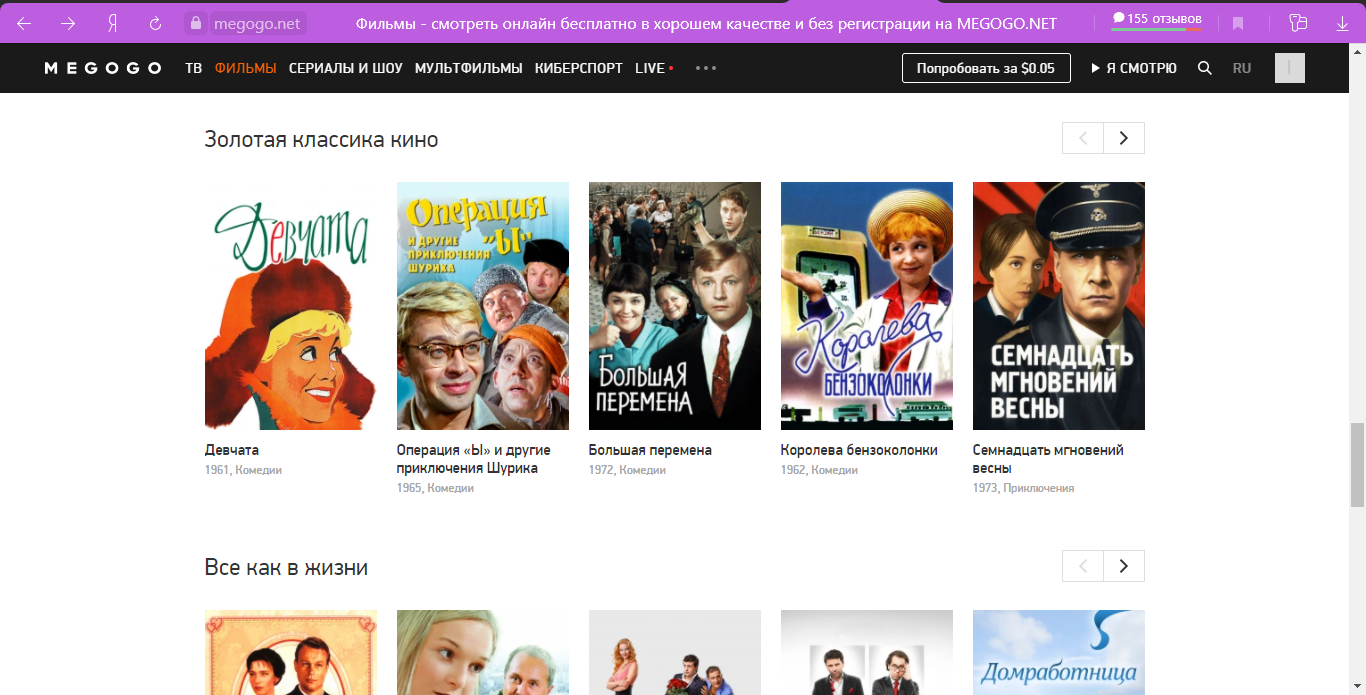Click Попробовать за $0.05 button
The height and width of the screenshot is (695, 1366).
pos(986,68)
